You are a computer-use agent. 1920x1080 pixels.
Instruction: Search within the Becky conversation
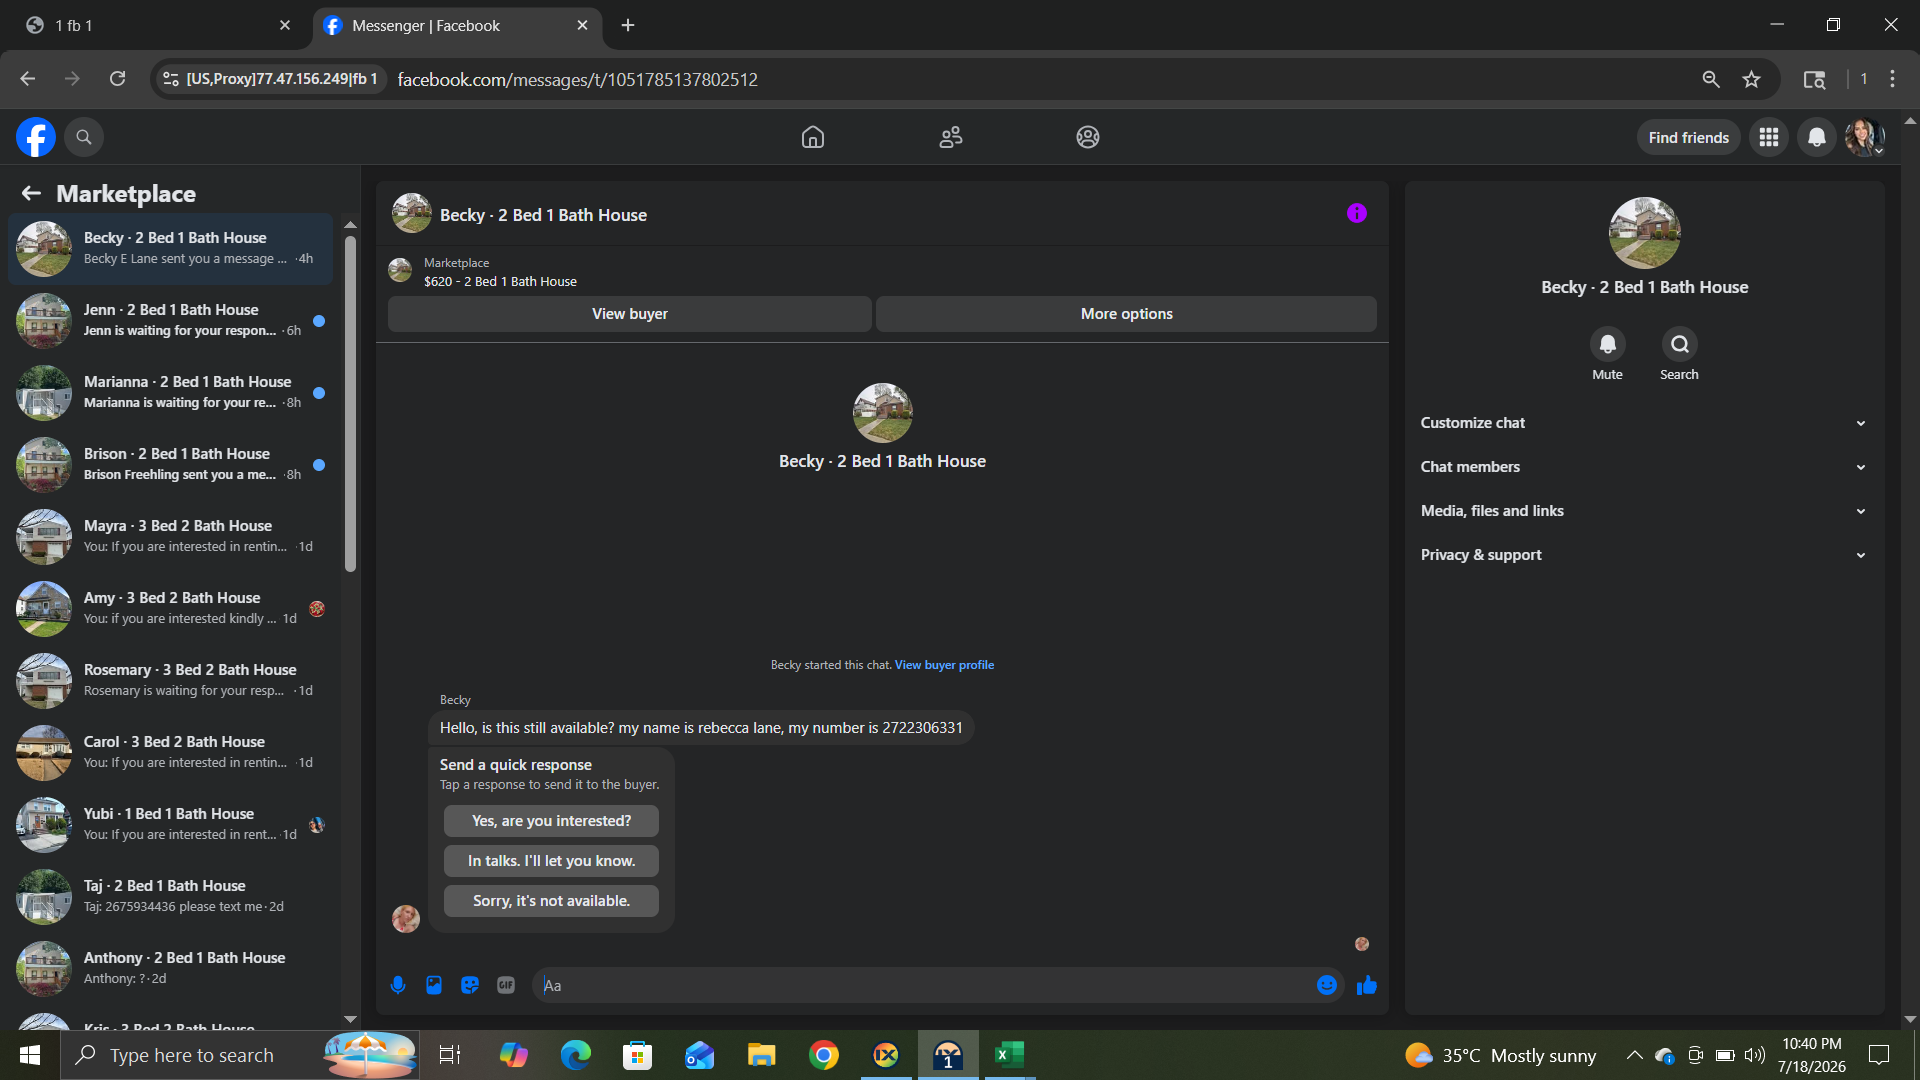click(x=1680, y=344)
